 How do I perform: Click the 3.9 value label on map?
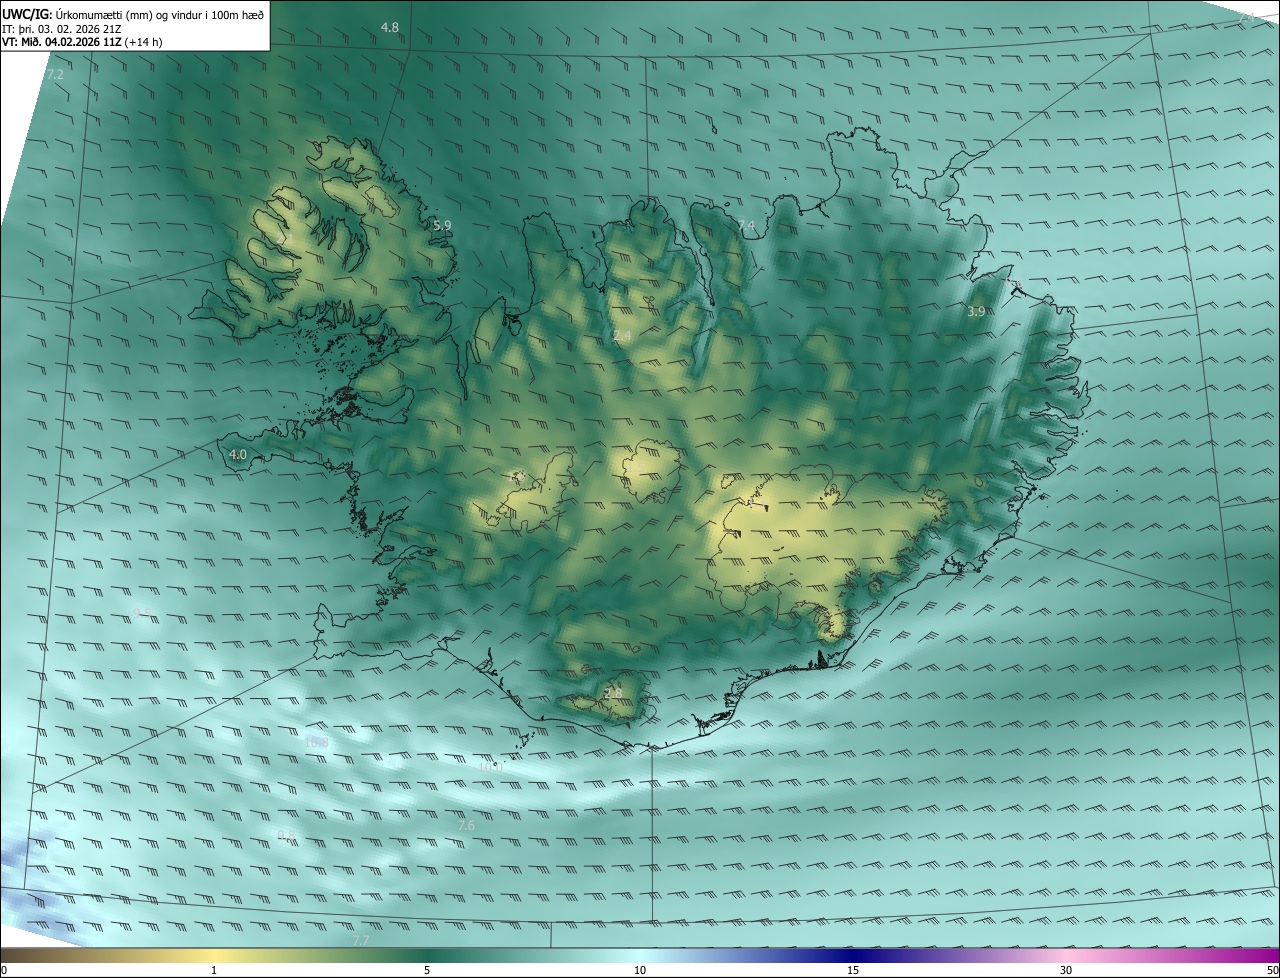click(x=976, y=312)
